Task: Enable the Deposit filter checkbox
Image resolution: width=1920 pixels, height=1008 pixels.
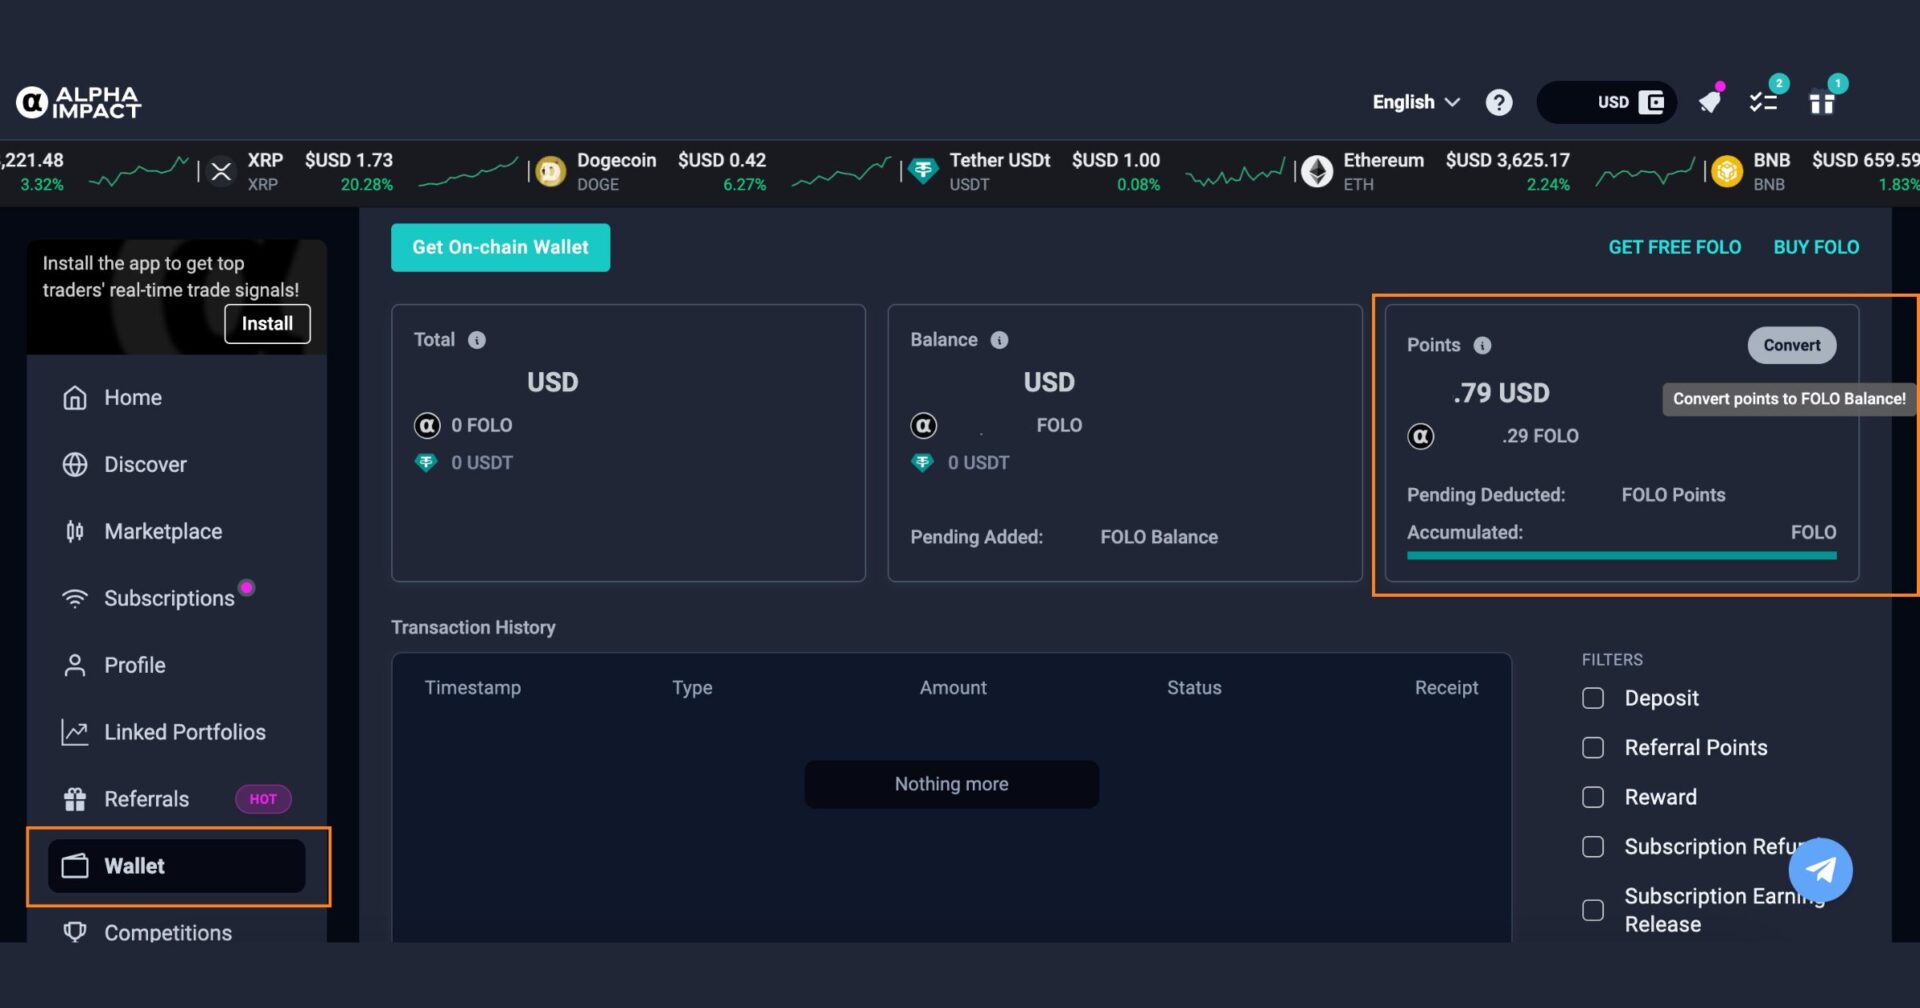Action: 1593,698
